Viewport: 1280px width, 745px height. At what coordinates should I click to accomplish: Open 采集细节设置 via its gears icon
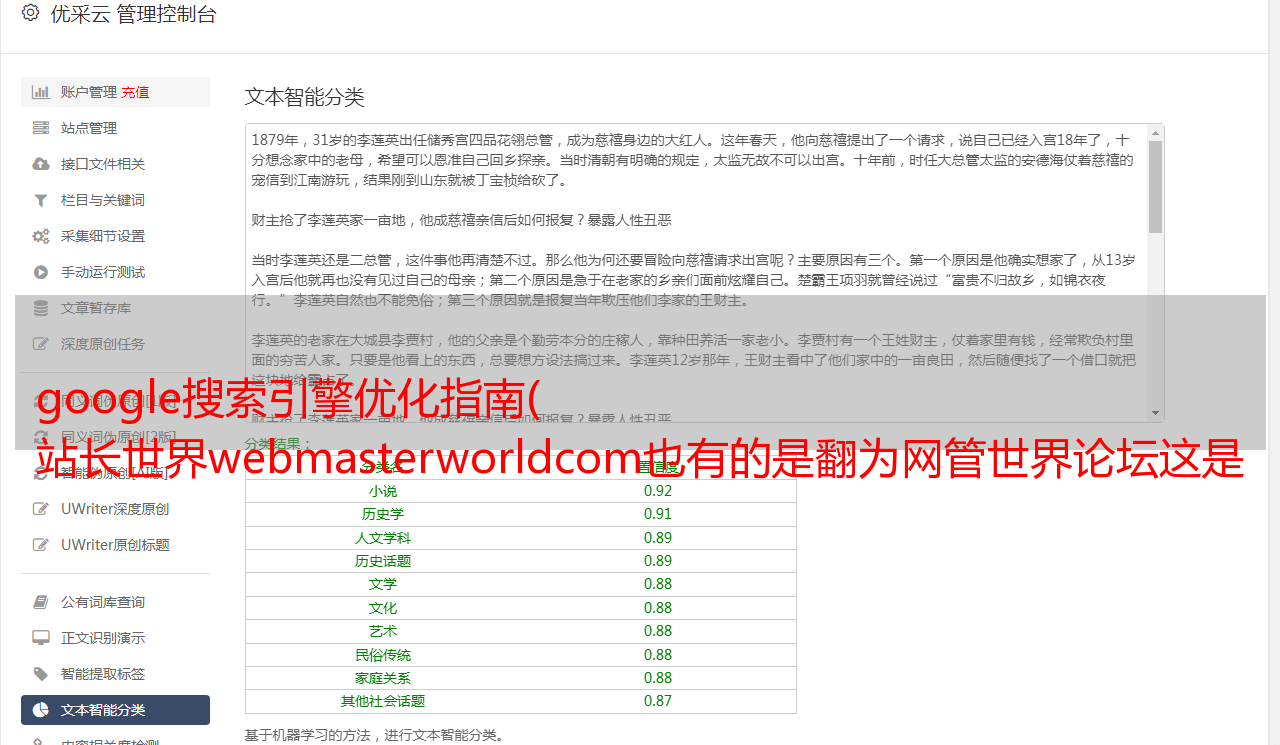(x=41, y=236)
